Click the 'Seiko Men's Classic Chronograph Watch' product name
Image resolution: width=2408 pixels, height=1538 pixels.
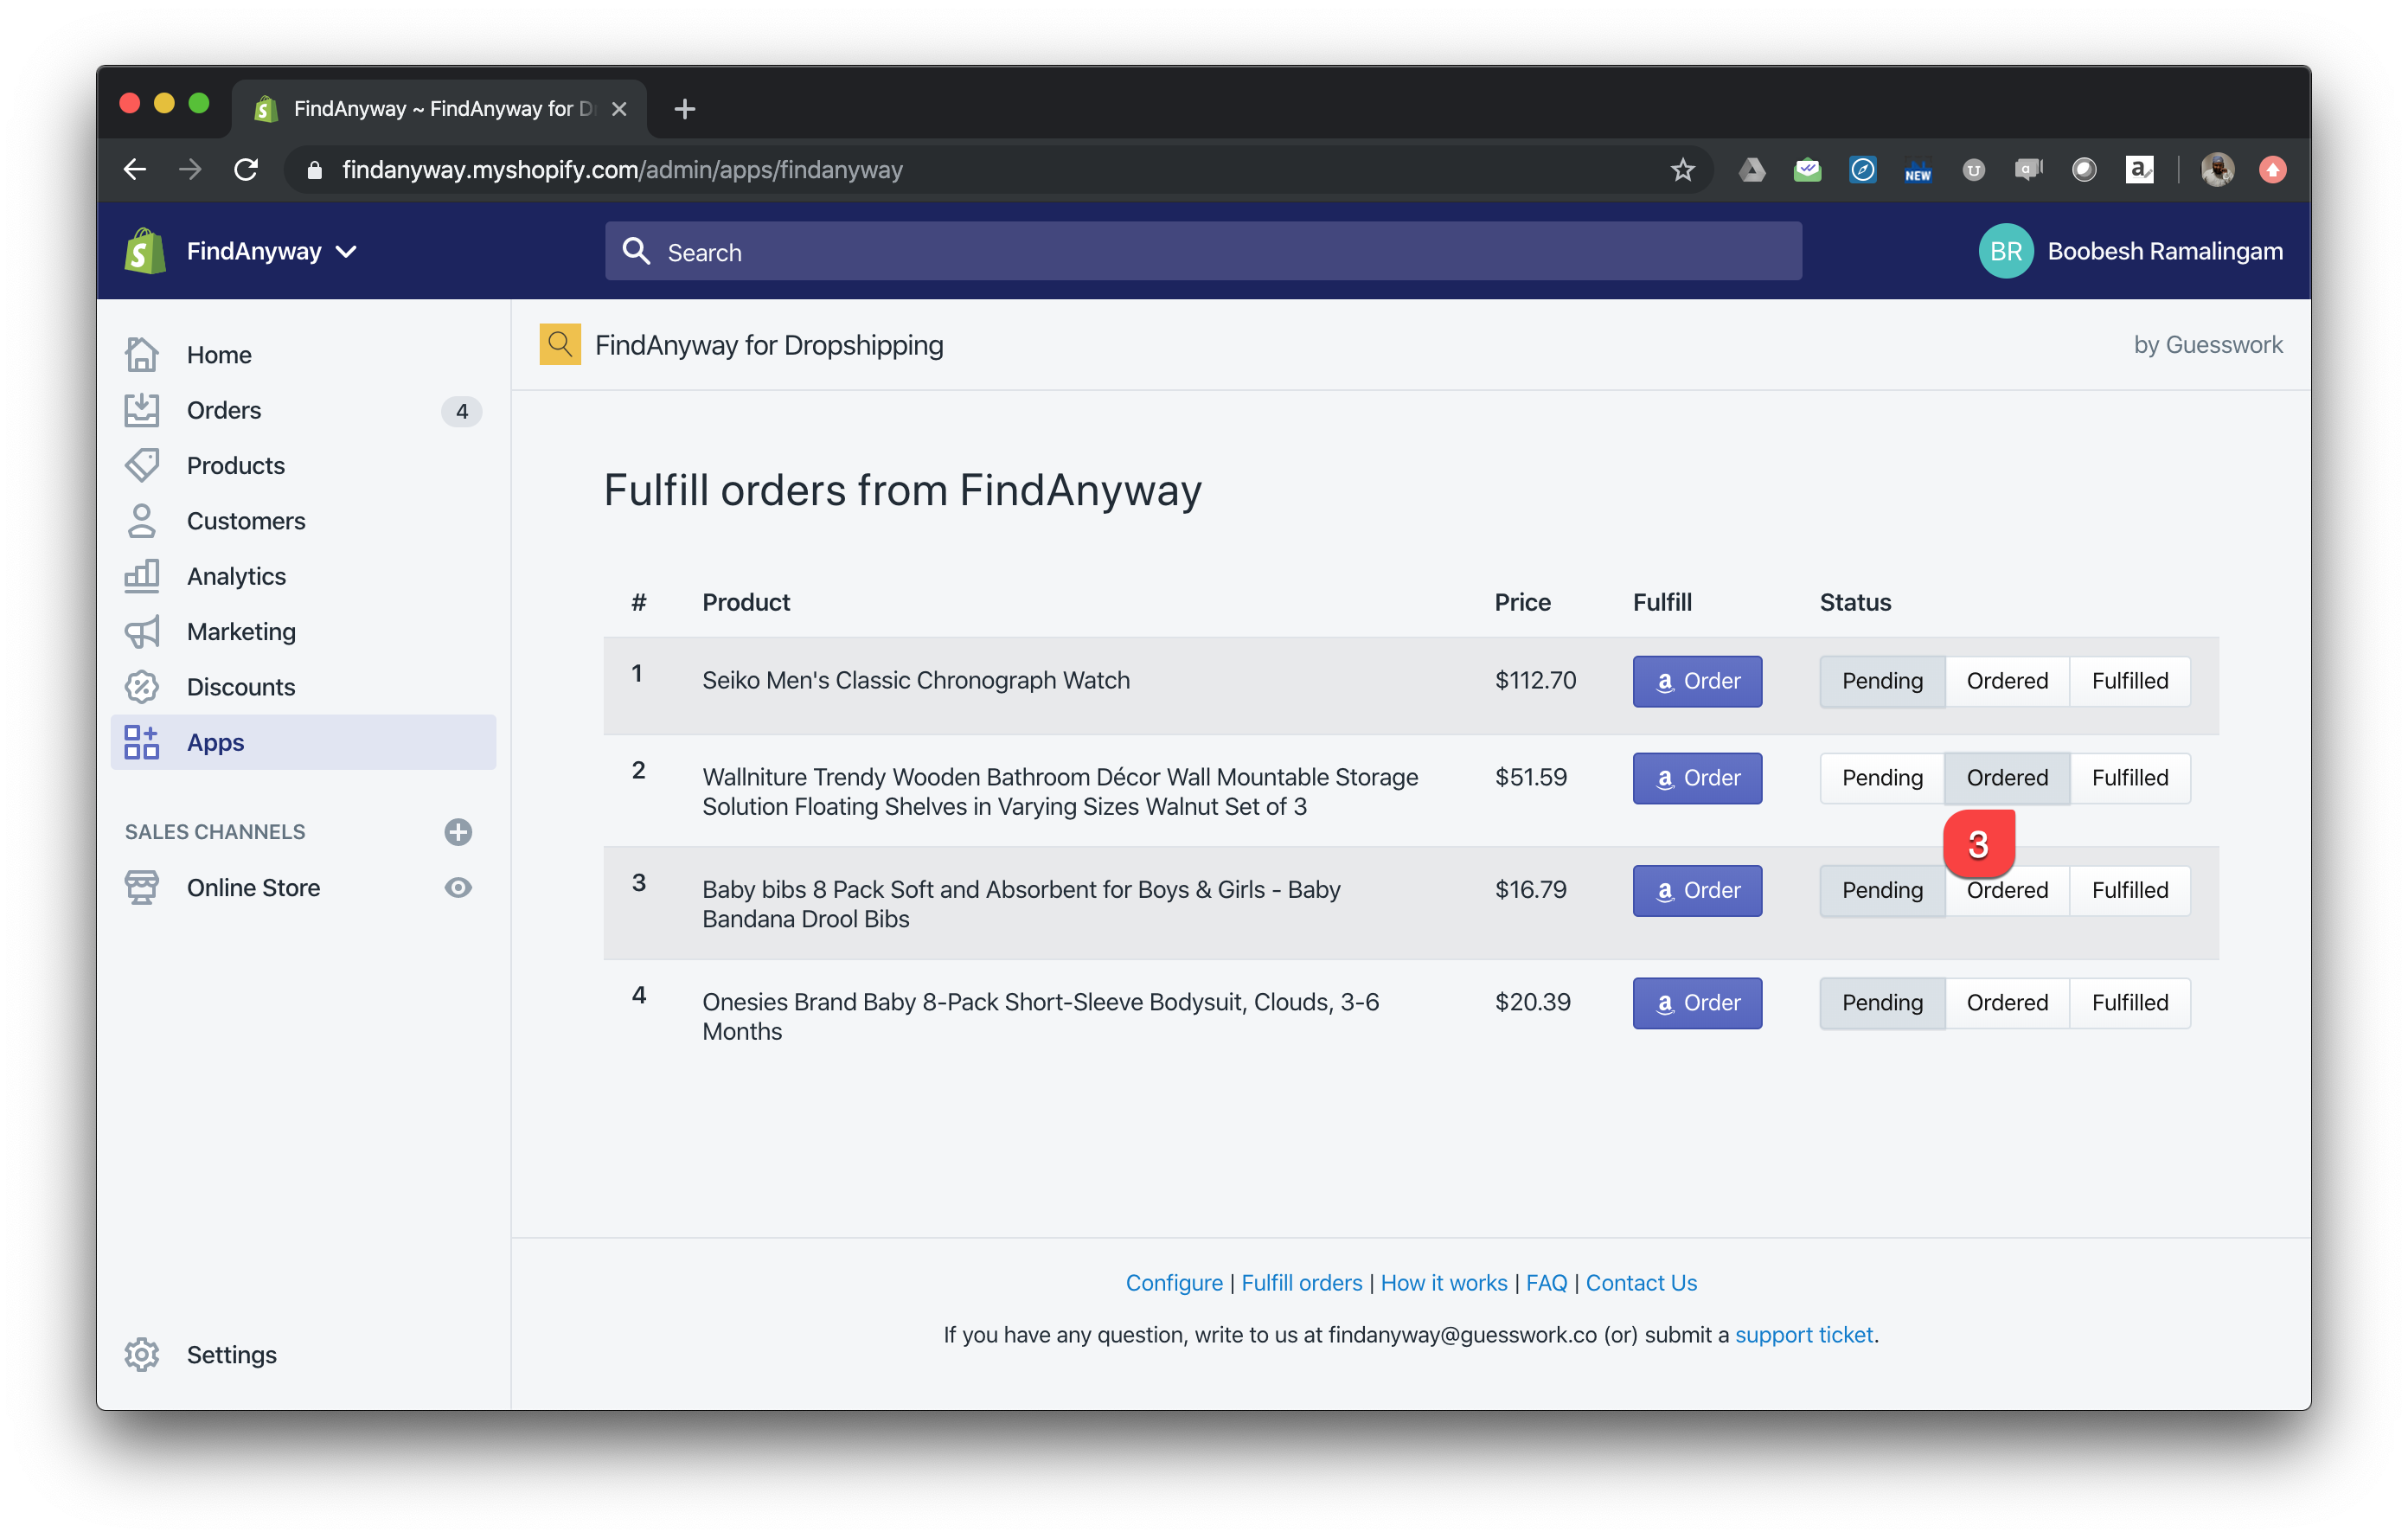(x=916, y=680)
